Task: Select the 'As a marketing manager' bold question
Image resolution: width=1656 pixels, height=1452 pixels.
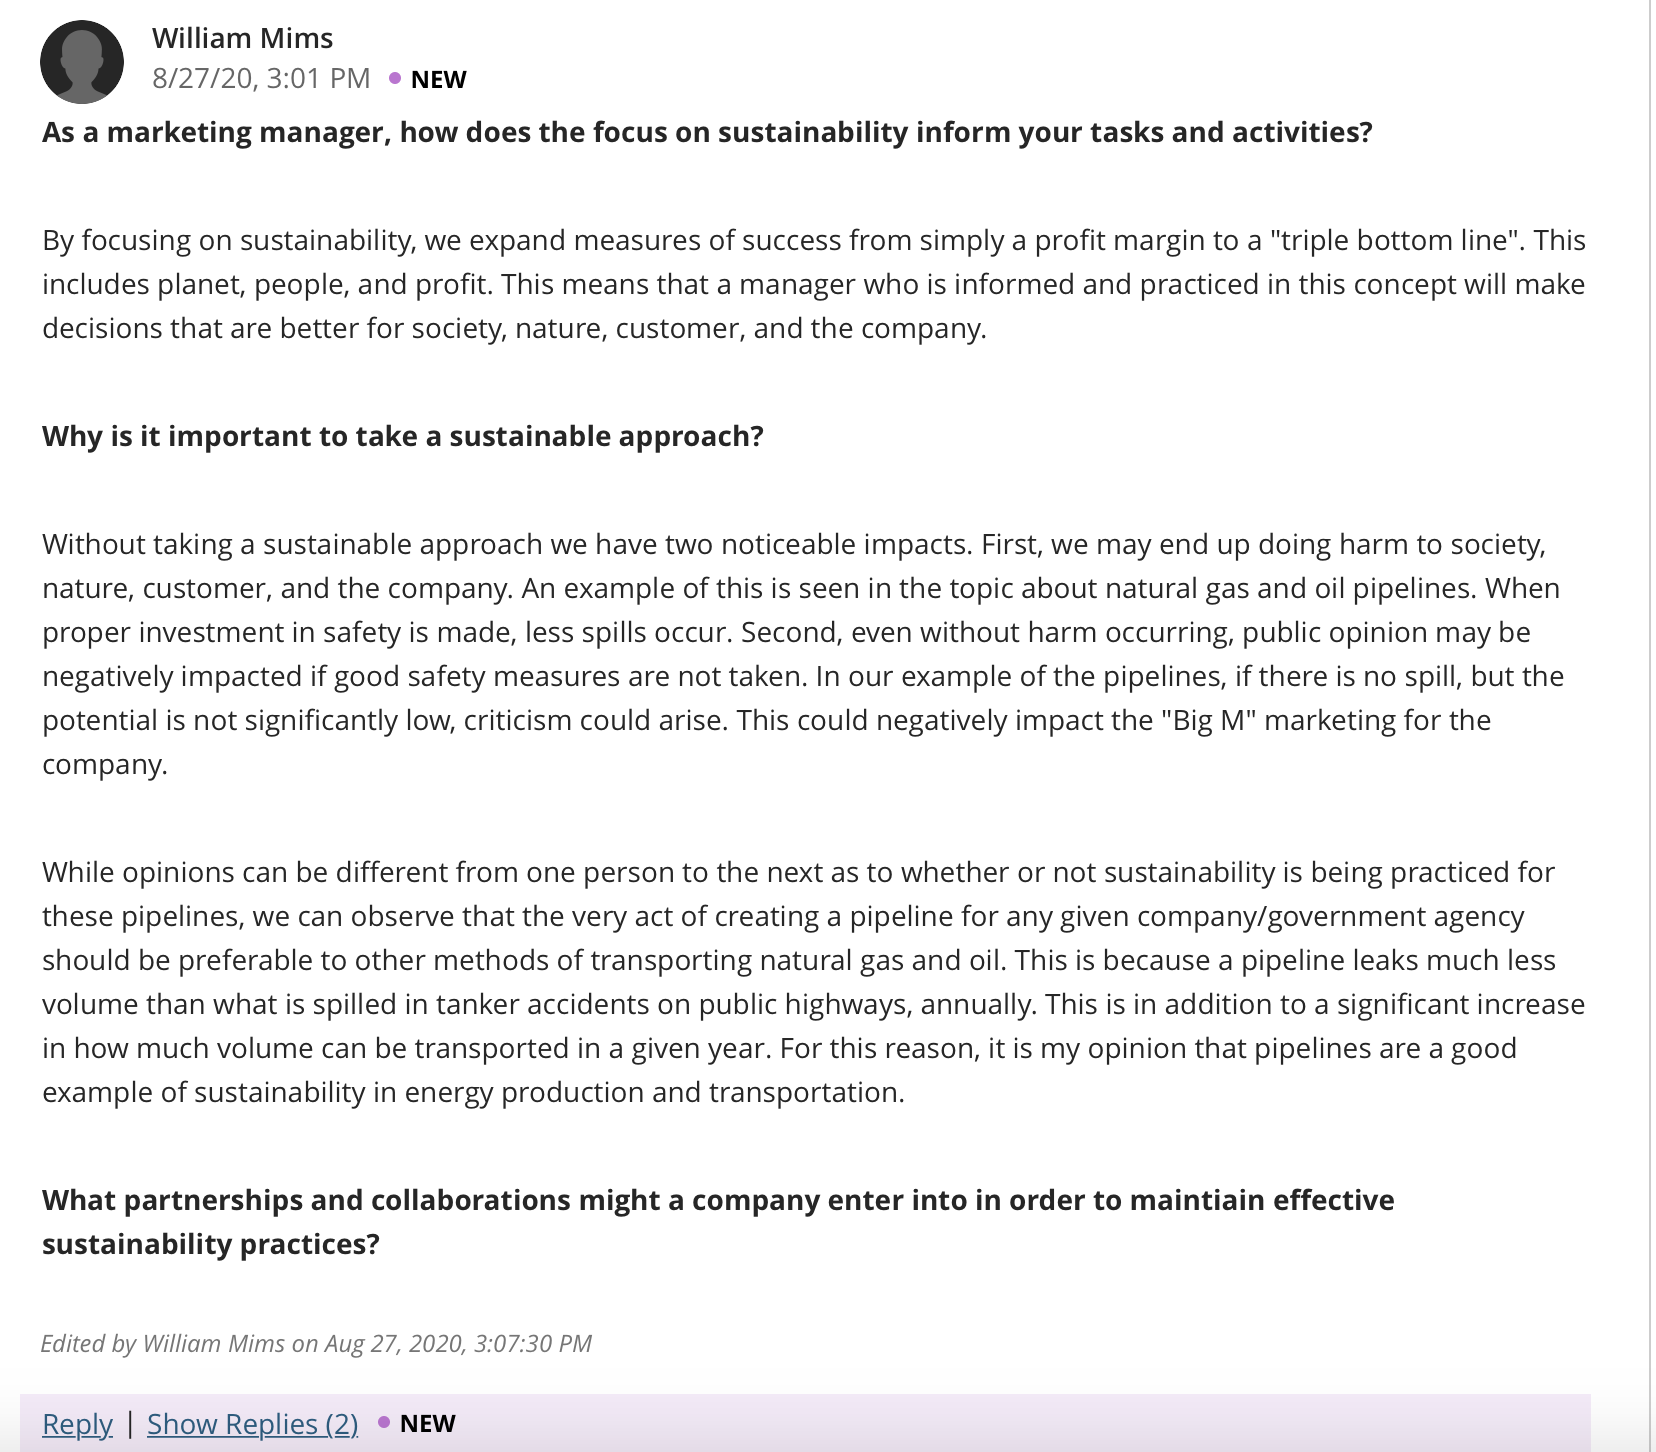Action: [707, 132]
